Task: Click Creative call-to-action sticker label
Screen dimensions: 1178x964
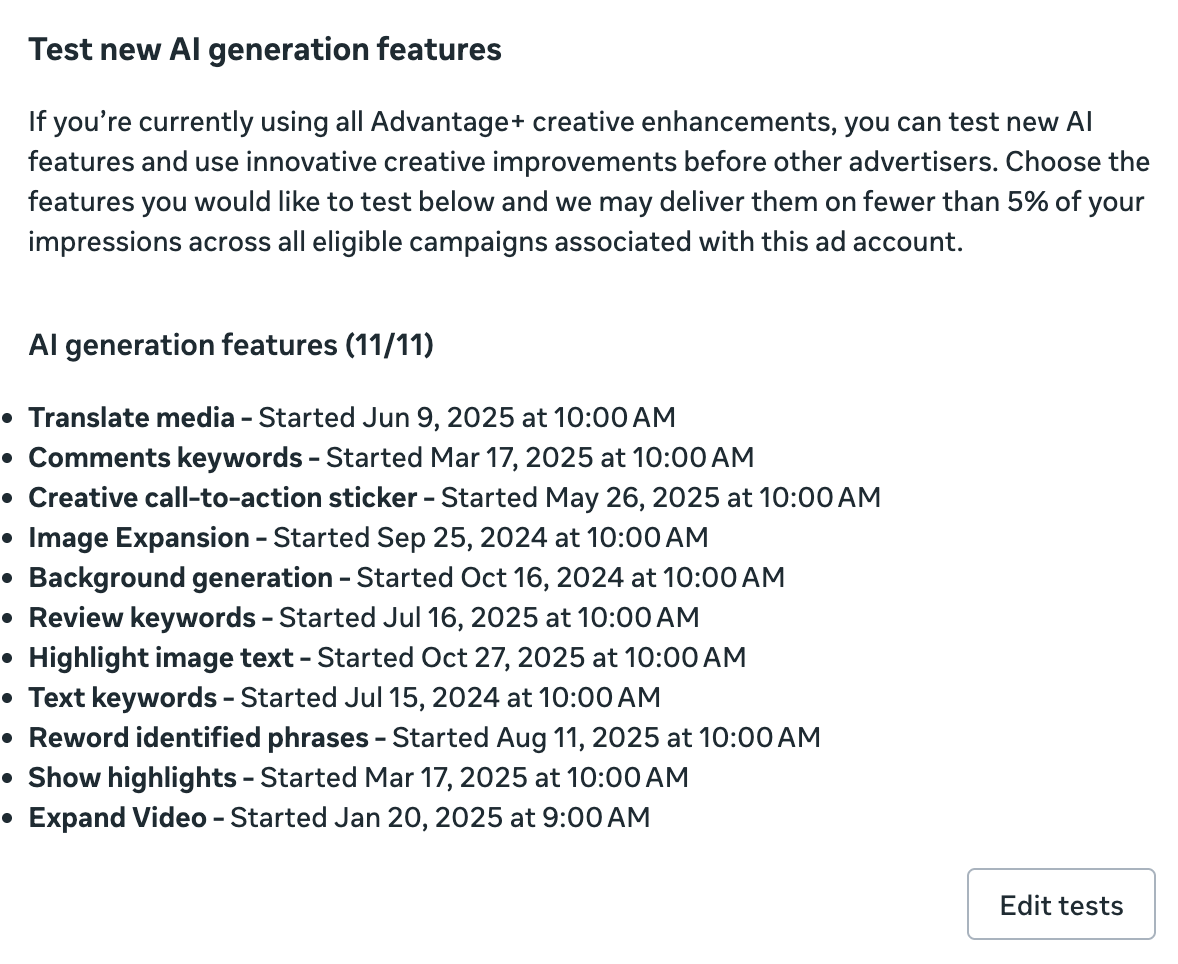Action: point(222,498)
